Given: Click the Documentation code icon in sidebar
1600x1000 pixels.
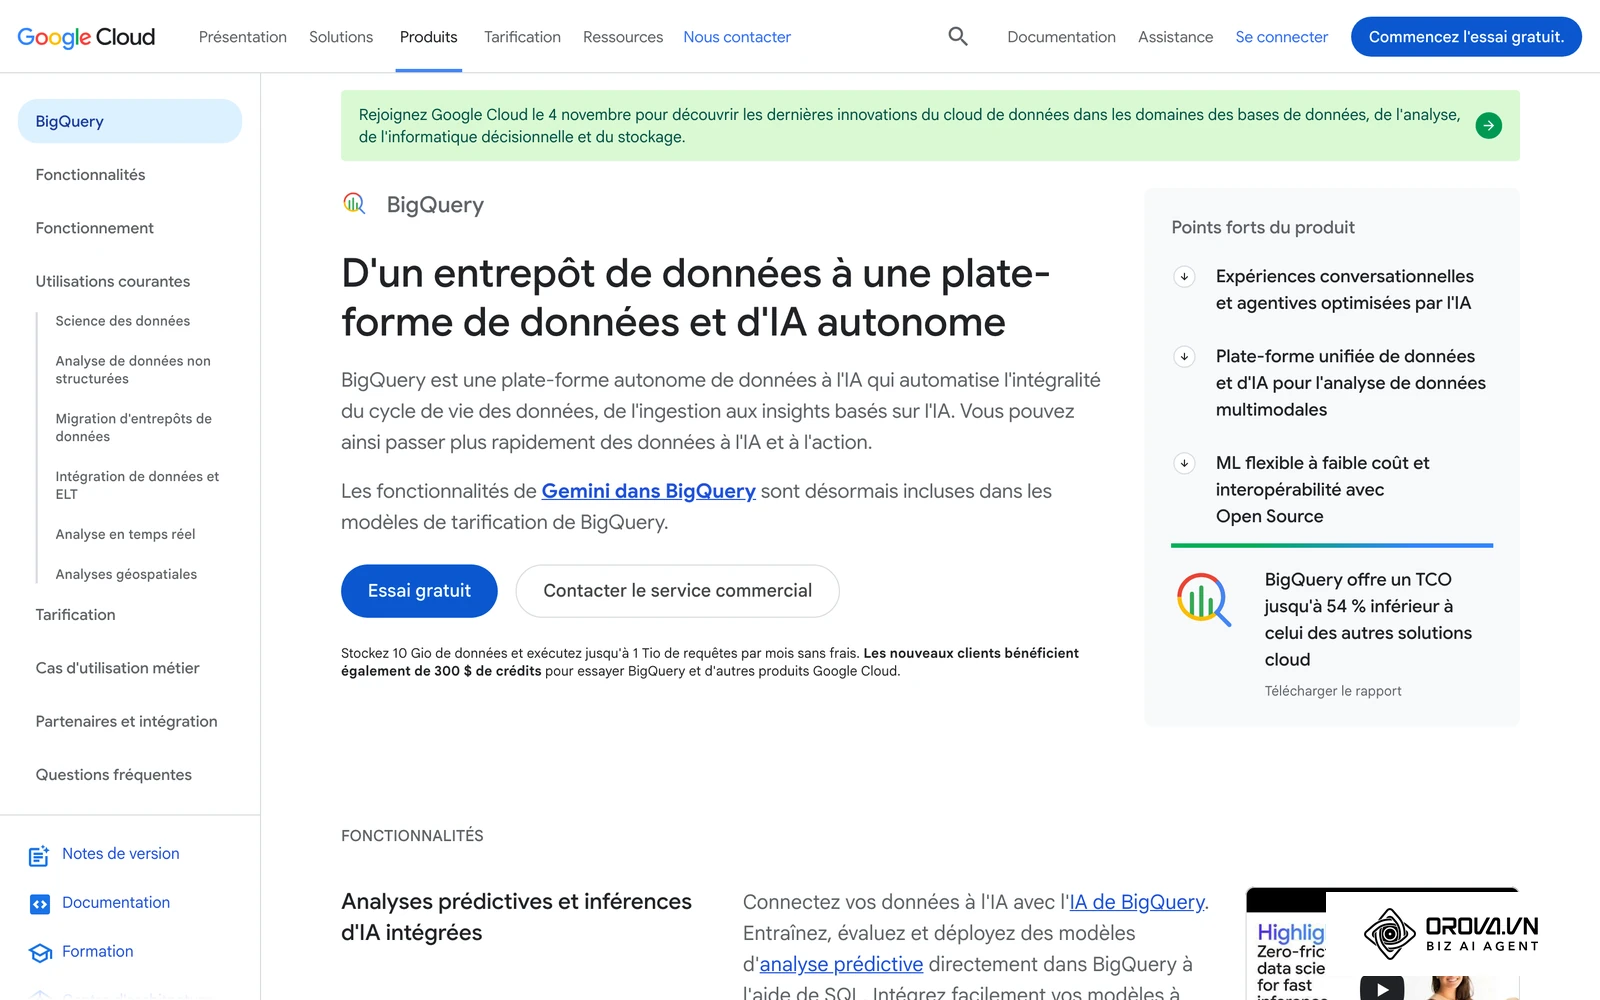Looking at the screenshot, I should 39,904.
